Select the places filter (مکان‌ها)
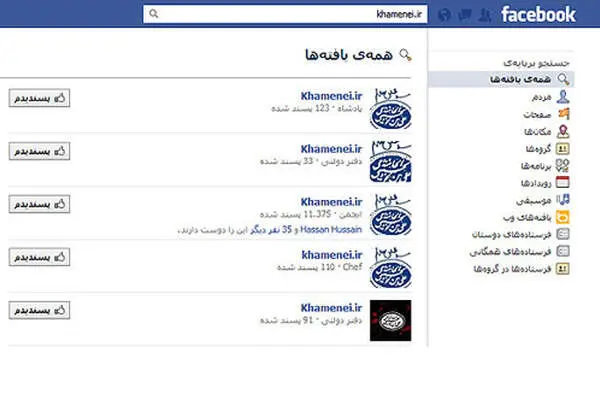 point(547,131)
